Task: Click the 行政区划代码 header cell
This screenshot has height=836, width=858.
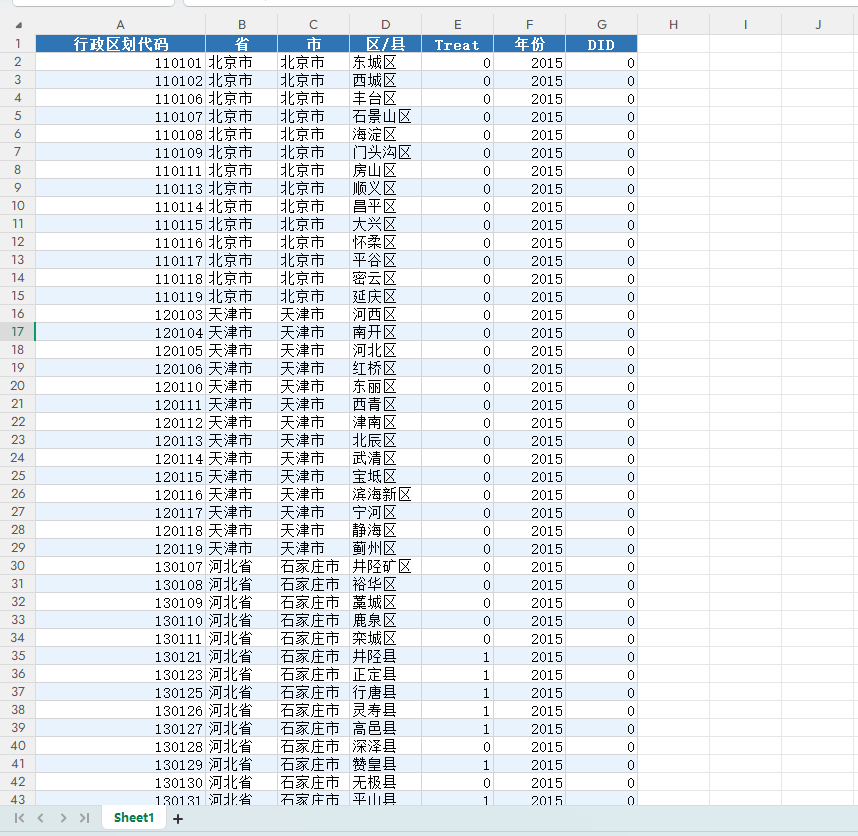Action: click(x=120, y=44)
